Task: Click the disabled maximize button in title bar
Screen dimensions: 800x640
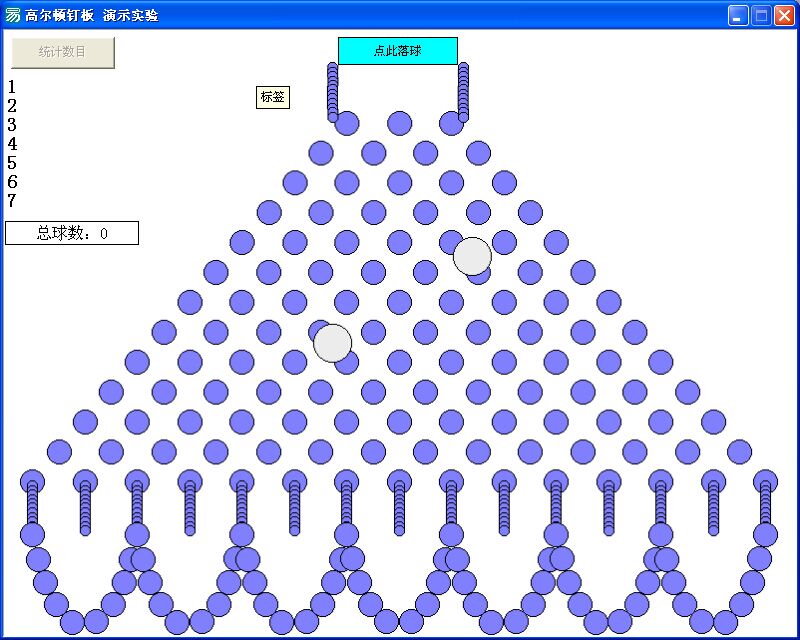Action: coord(761,16)
